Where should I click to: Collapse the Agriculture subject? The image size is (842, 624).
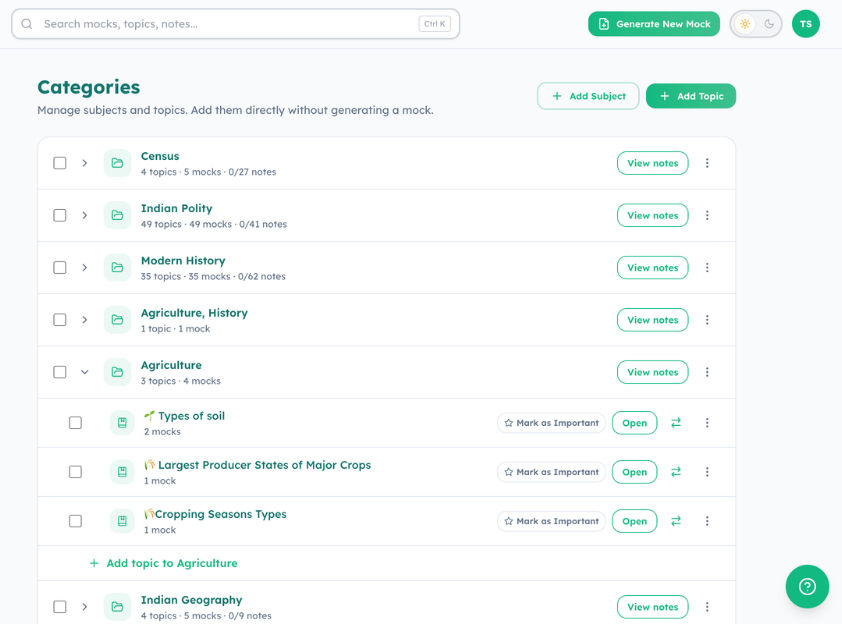tap(84, 372)
